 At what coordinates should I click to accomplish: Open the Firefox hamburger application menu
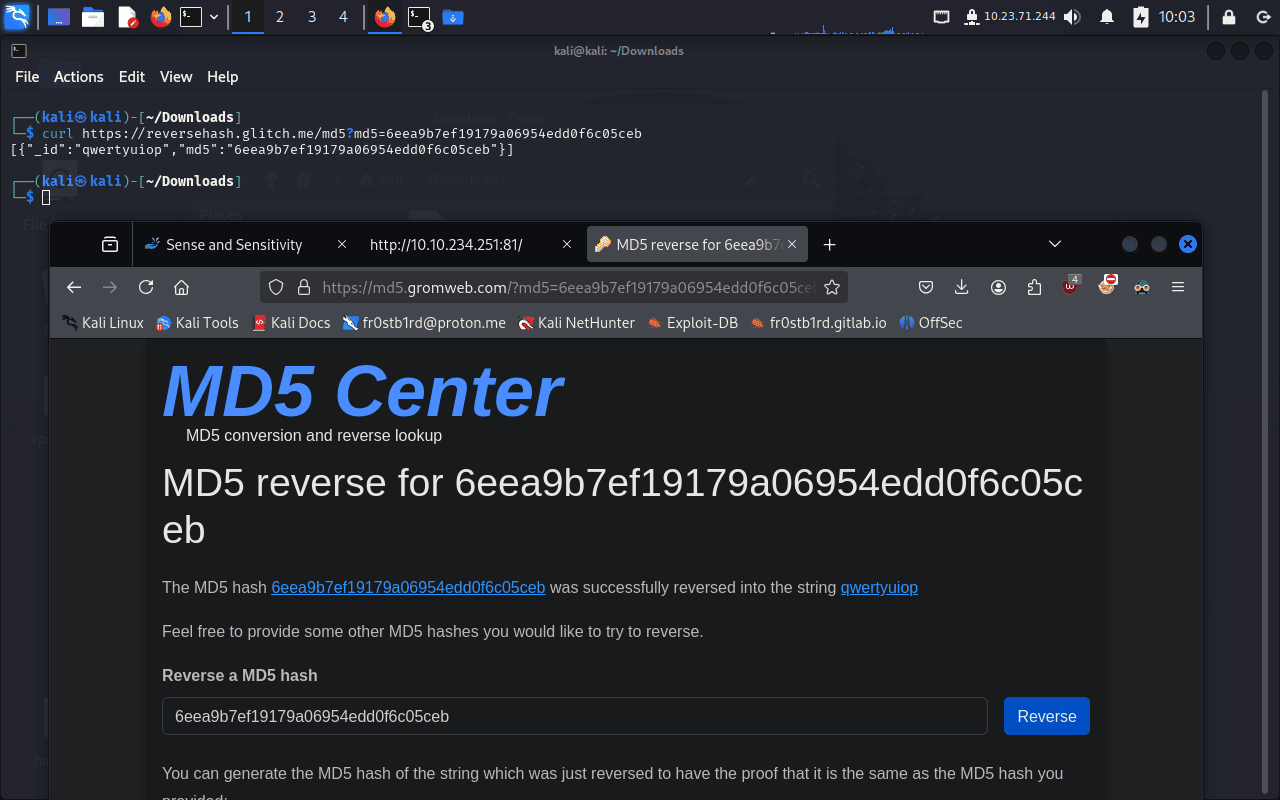coord(1178,287)
